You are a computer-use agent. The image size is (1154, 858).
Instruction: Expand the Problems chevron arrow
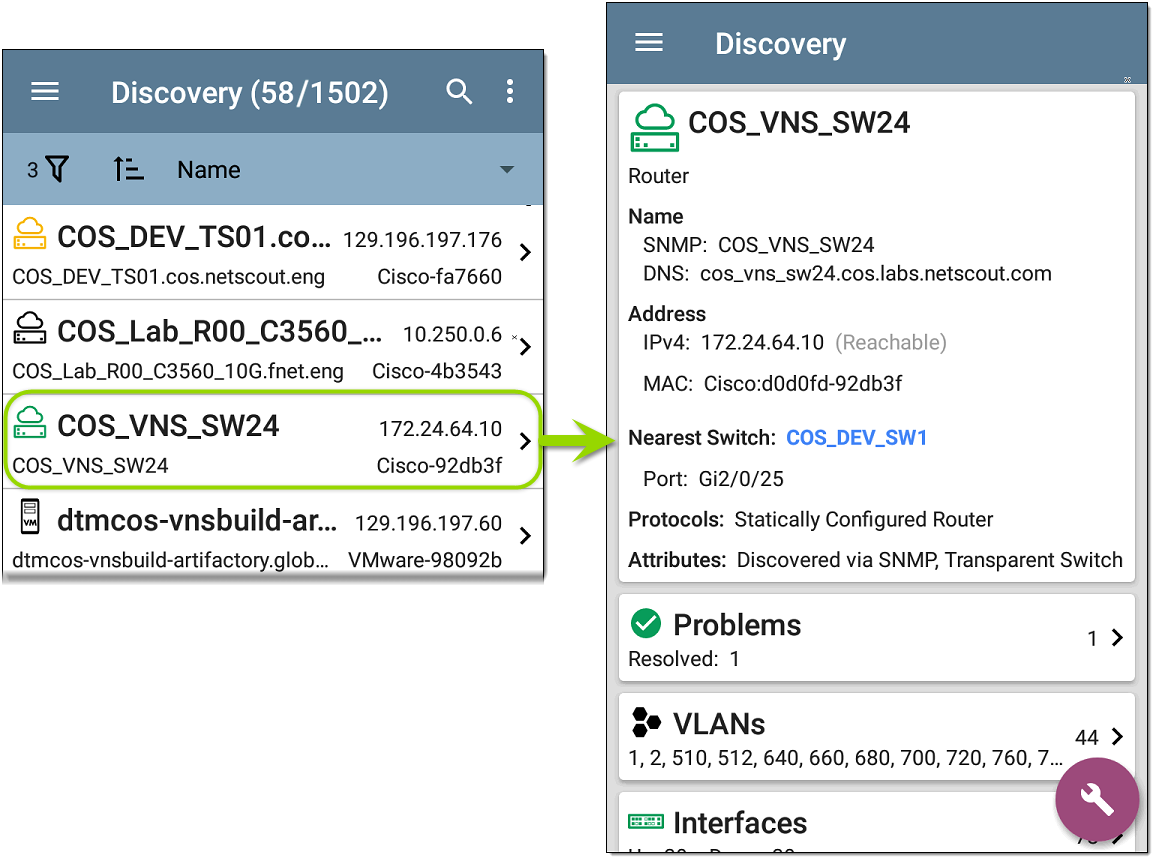click(1117, 637)
